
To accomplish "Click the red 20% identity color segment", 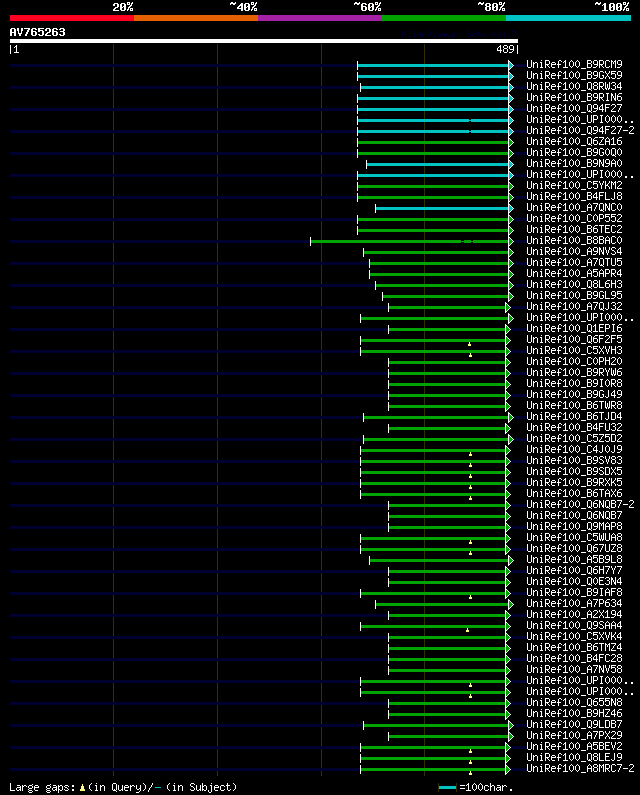I will pos(72,18).
